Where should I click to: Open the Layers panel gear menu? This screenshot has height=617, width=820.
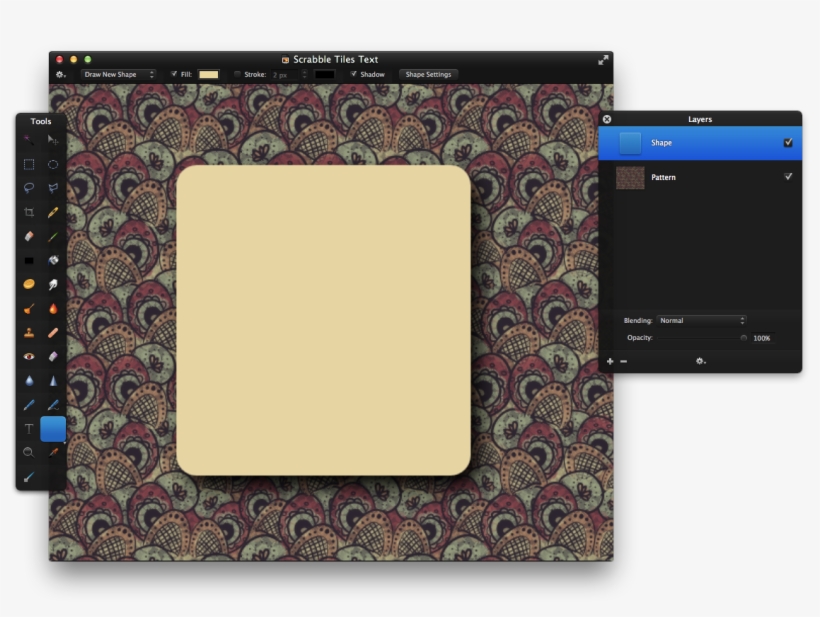700,361
